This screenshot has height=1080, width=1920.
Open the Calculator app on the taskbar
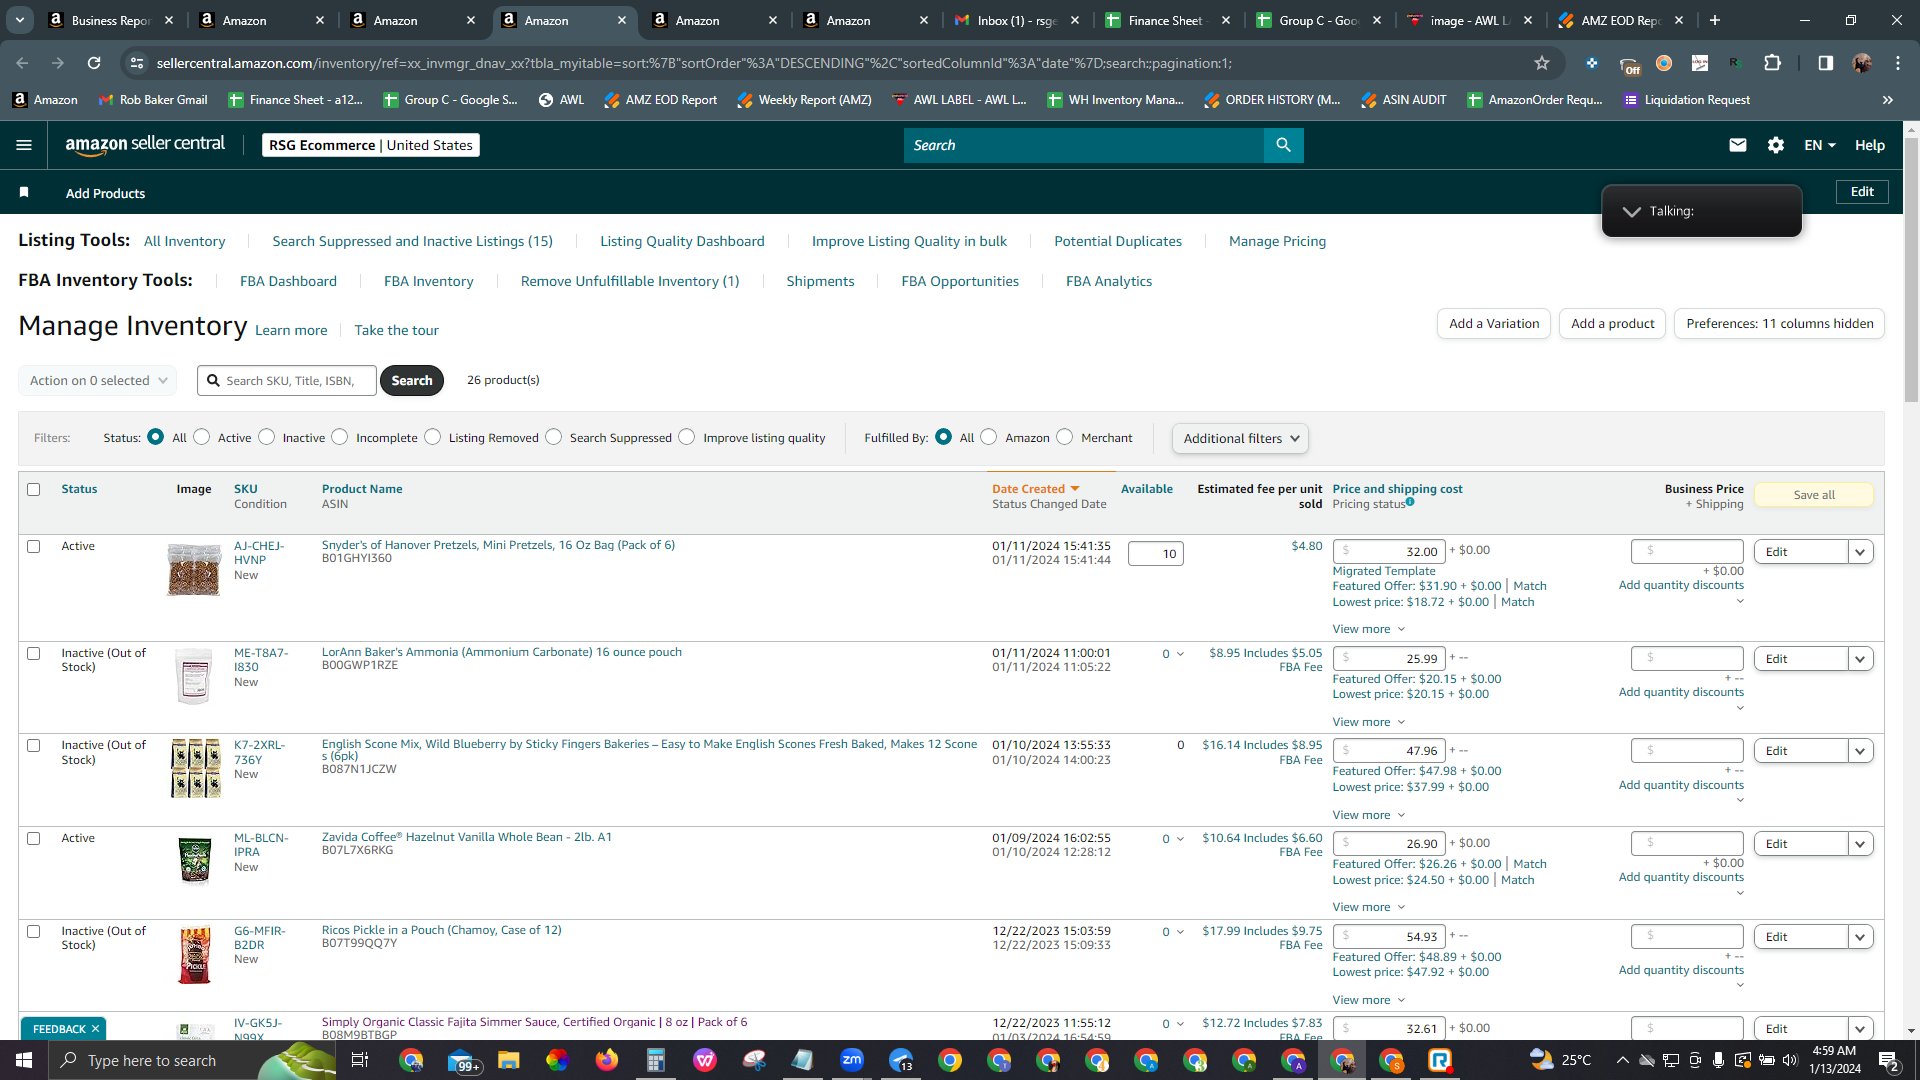click(656, 1060)
